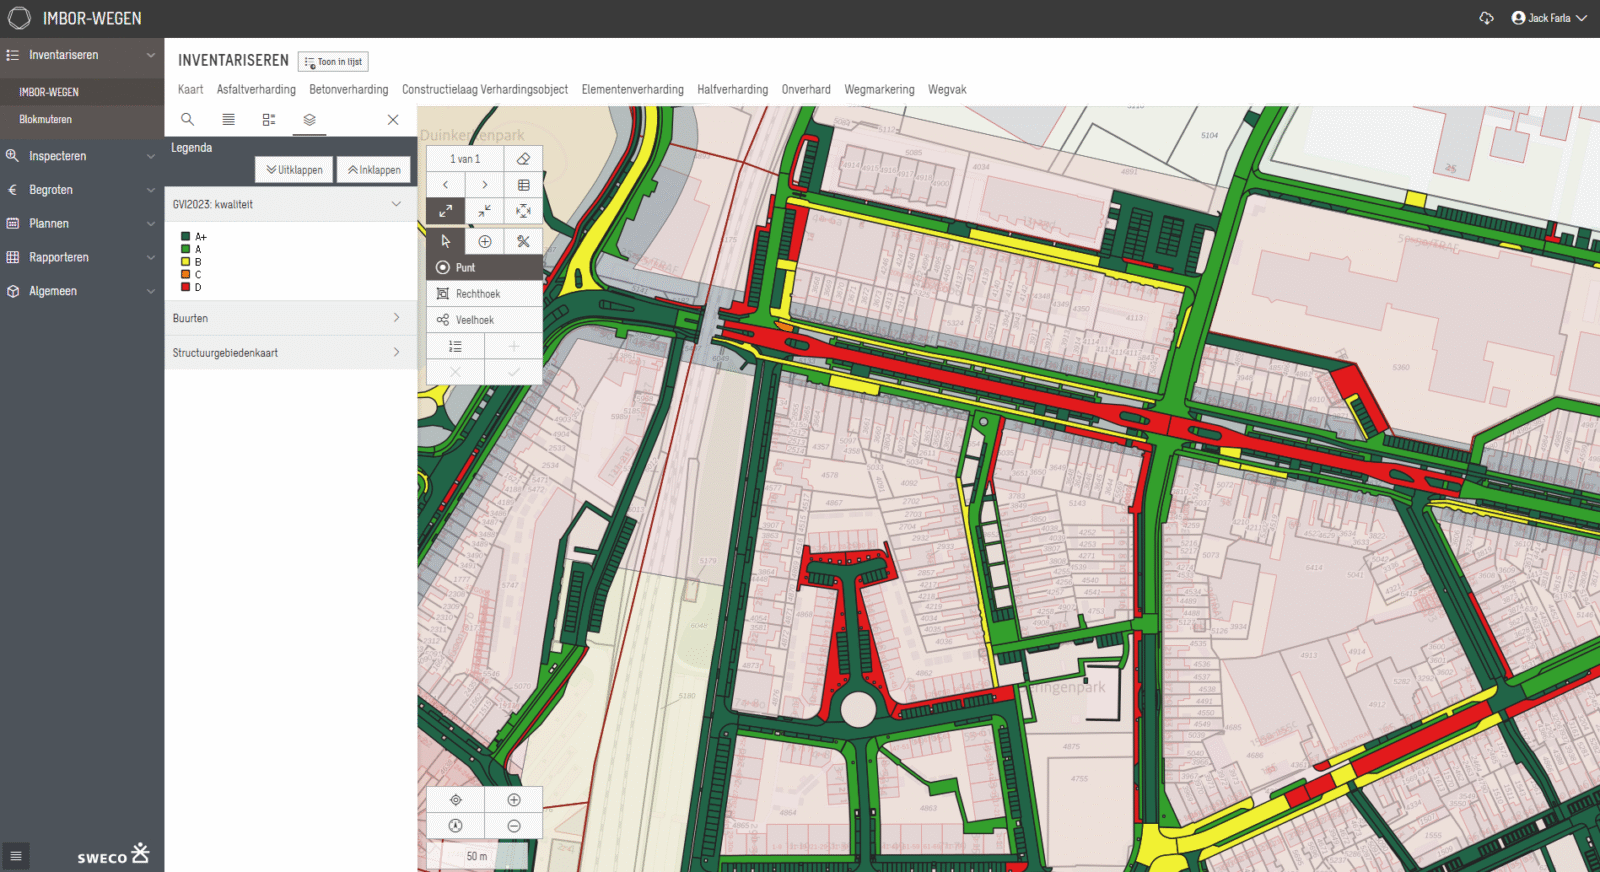Switch to the Kaart tab

point(190,89)
